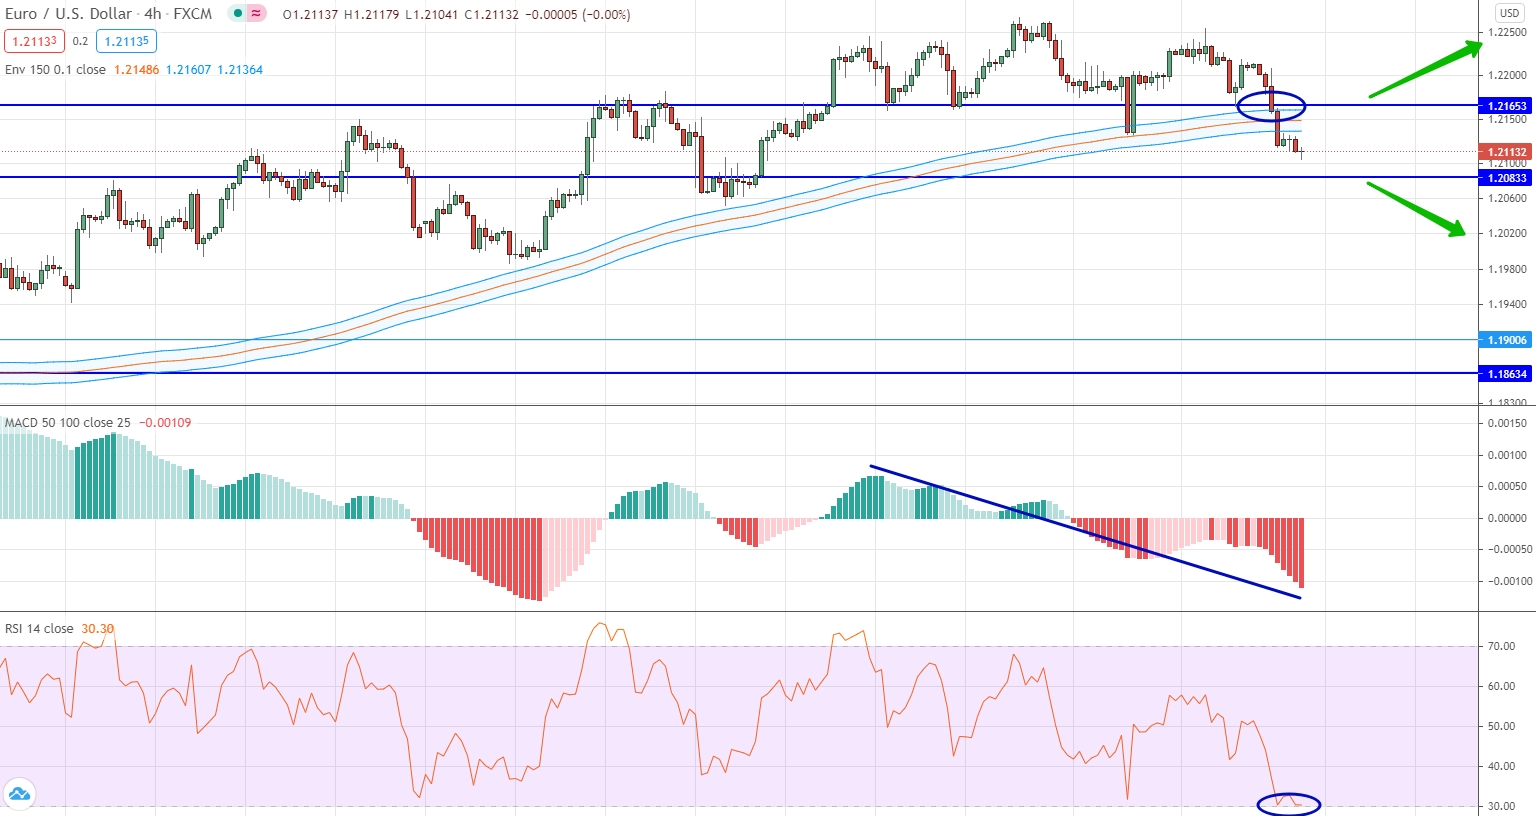Image resolution: width=1536 pixels, height=816 pixels.
Task: Click the 0.00150 tick on MACD scale
Action: pyautogui.click(x=1507, y=423)
